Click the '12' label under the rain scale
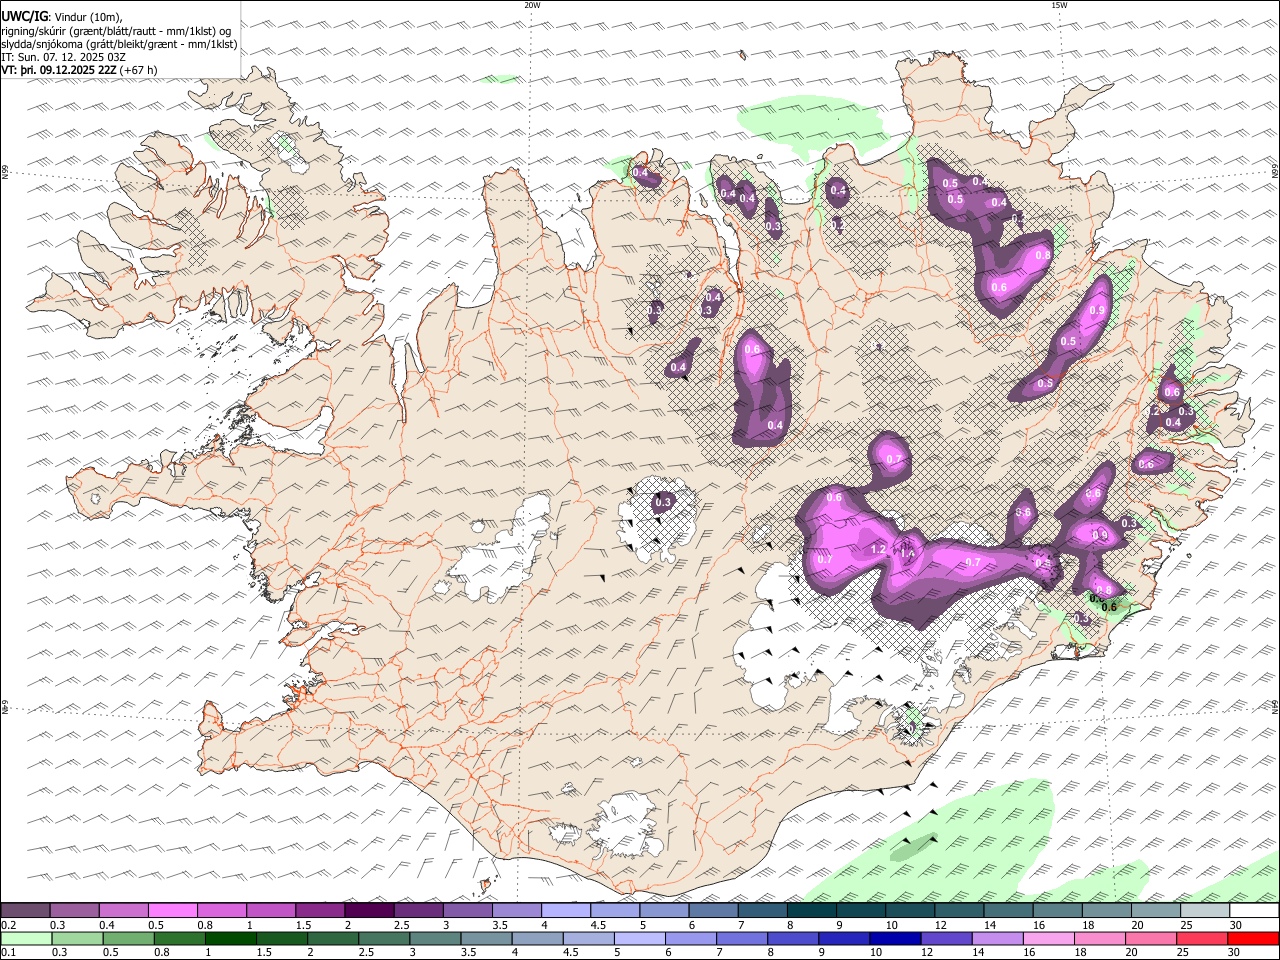The width and height of the screenshot is (1280, 960). coord(928,953)
